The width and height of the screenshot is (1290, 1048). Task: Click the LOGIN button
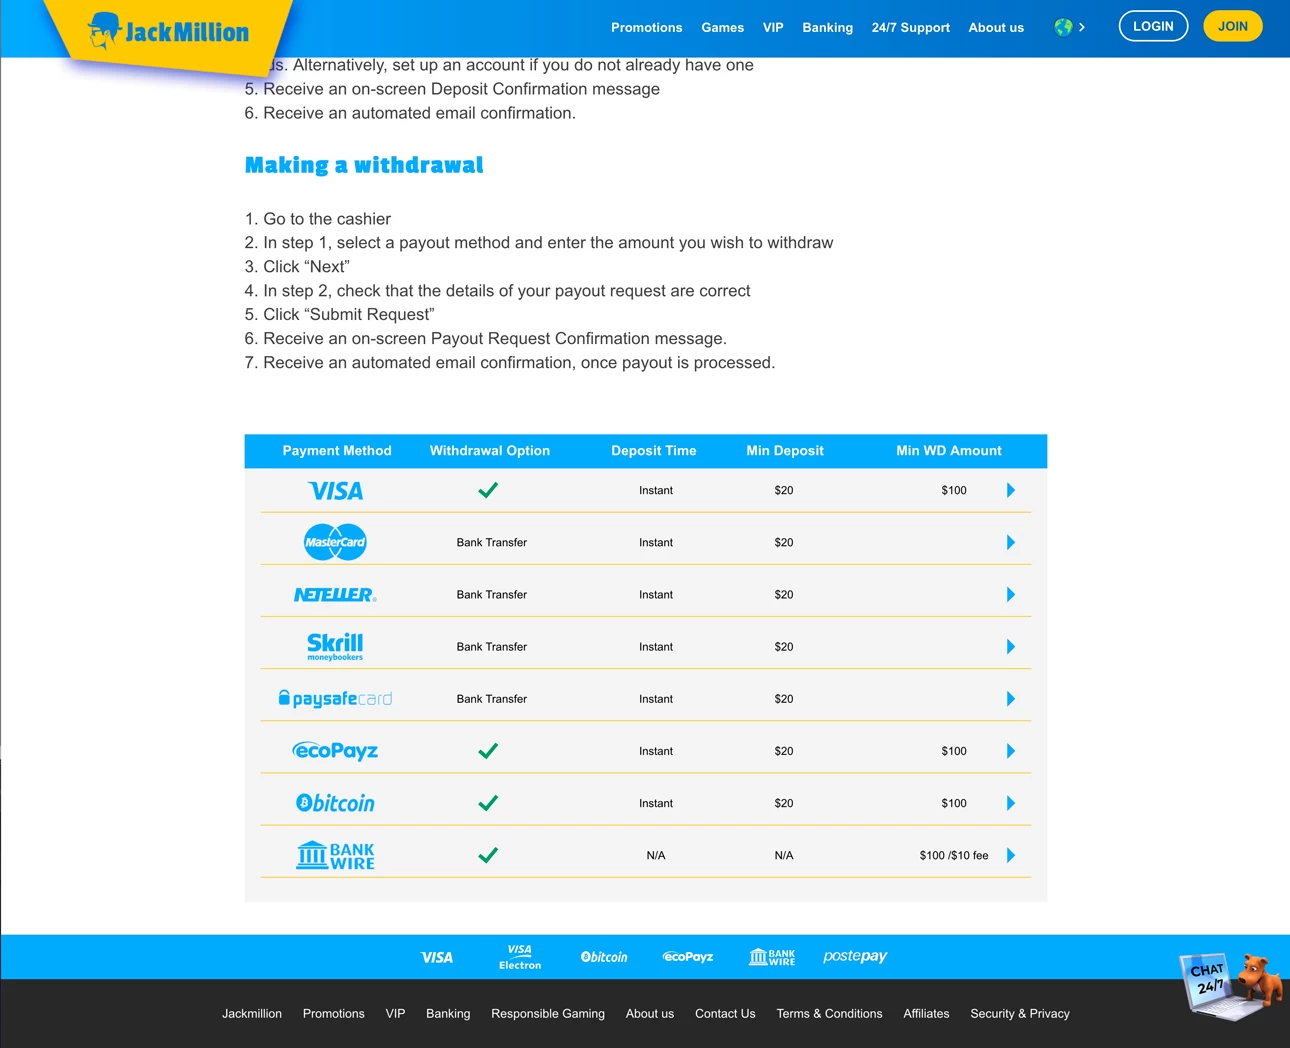point(1153,26)
